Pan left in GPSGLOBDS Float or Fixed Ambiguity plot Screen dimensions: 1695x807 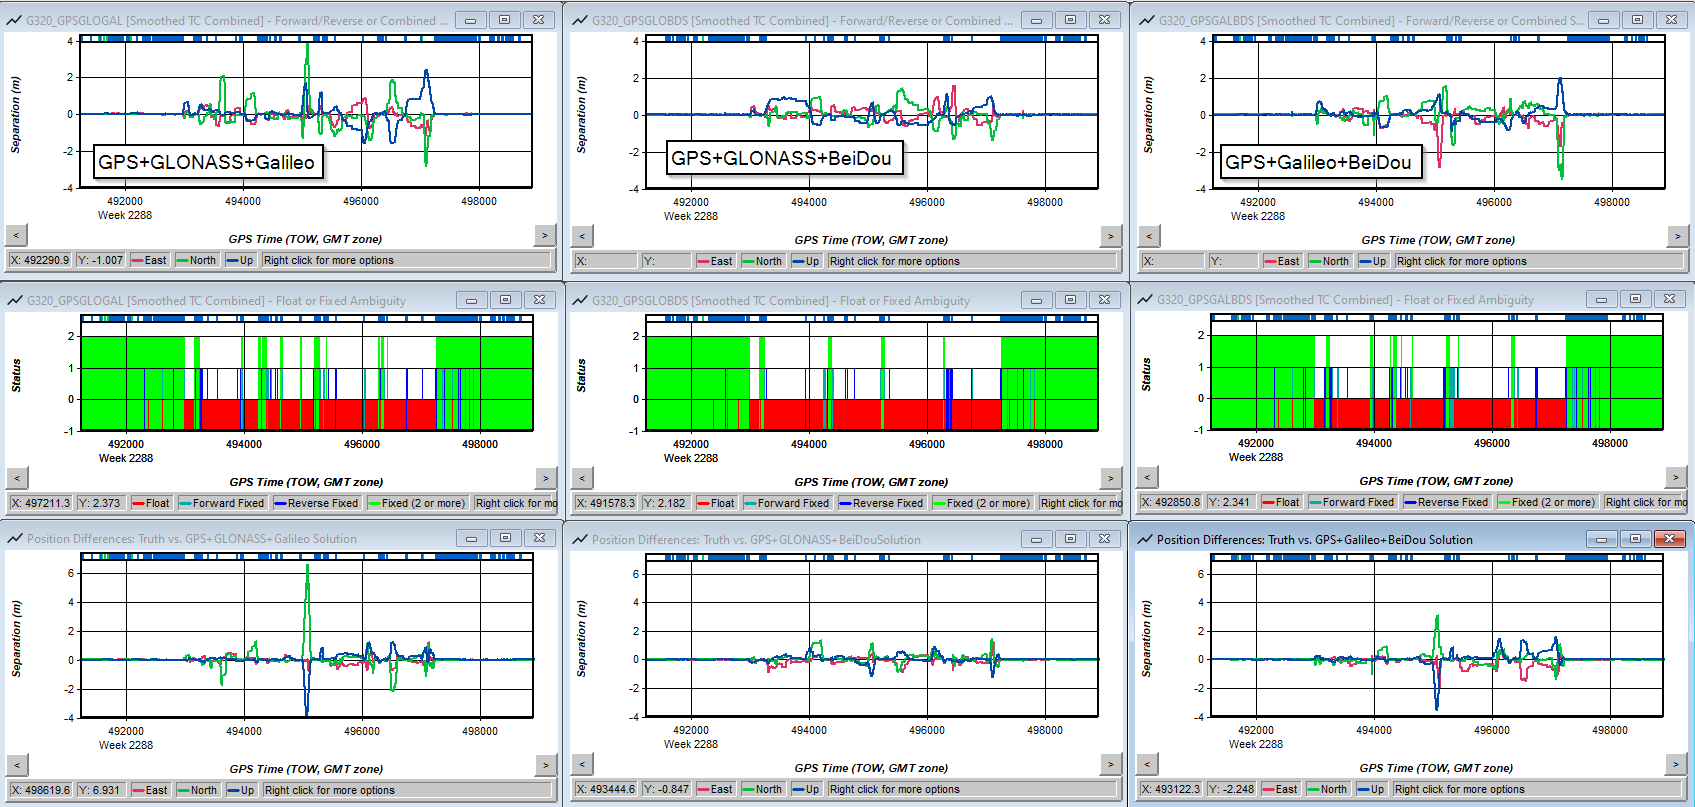582,479
